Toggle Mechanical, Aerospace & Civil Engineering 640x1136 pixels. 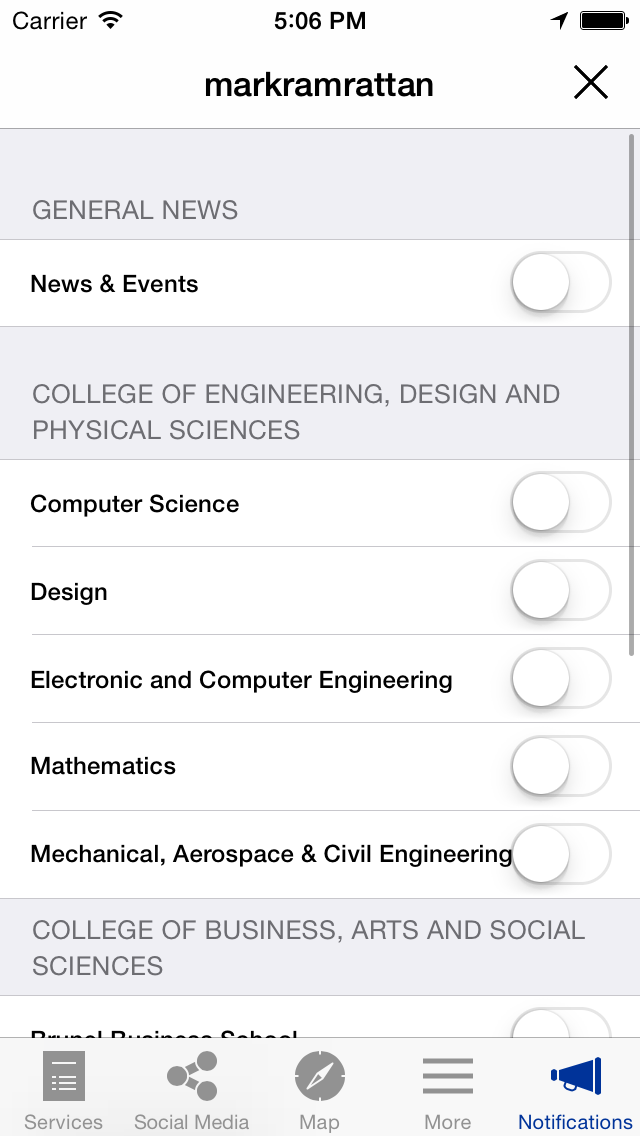click(x=562, y=854)
